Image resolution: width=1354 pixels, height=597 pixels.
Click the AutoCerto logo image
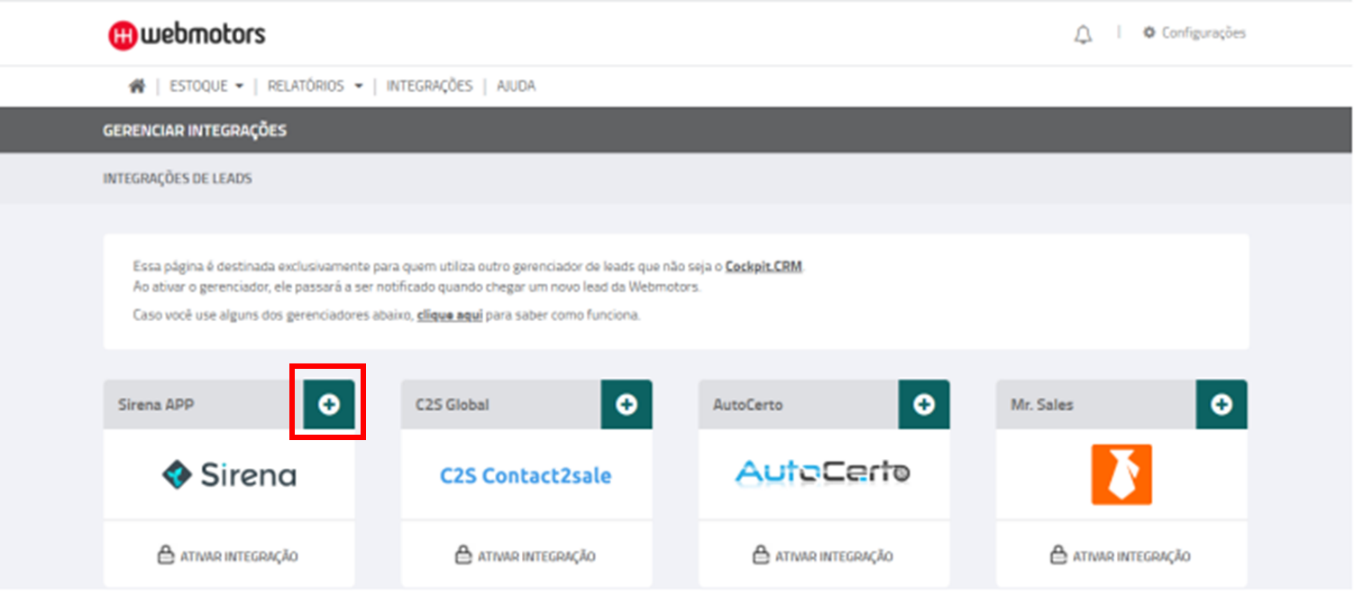[823, 472]
